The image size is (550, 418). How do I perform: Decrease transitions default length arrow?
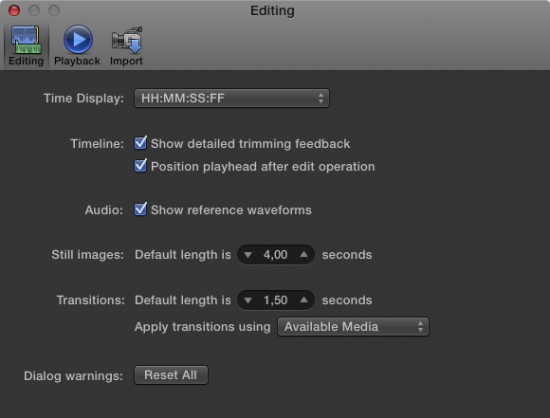click(248, 301)
